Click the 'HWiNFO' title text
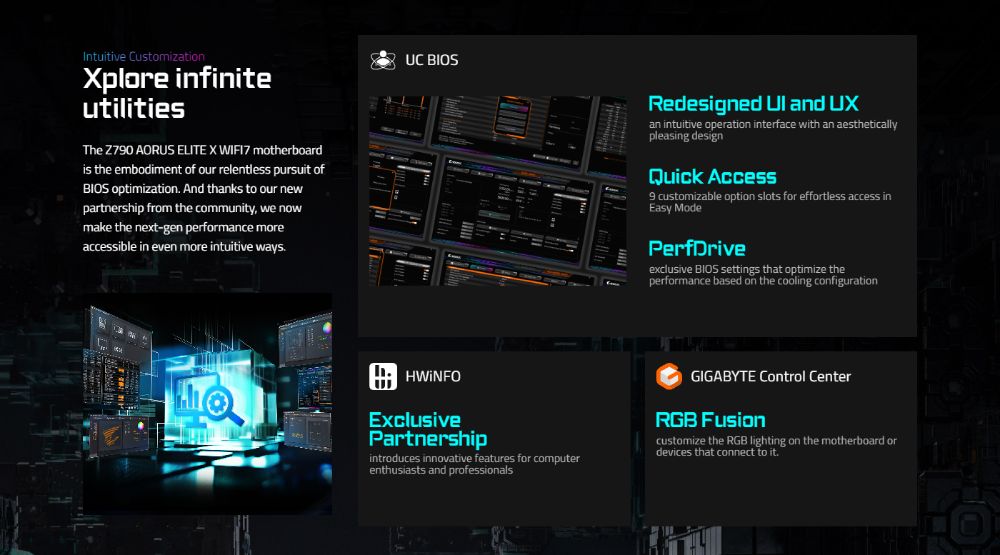The image size is (1000, 555). (433, 376)
